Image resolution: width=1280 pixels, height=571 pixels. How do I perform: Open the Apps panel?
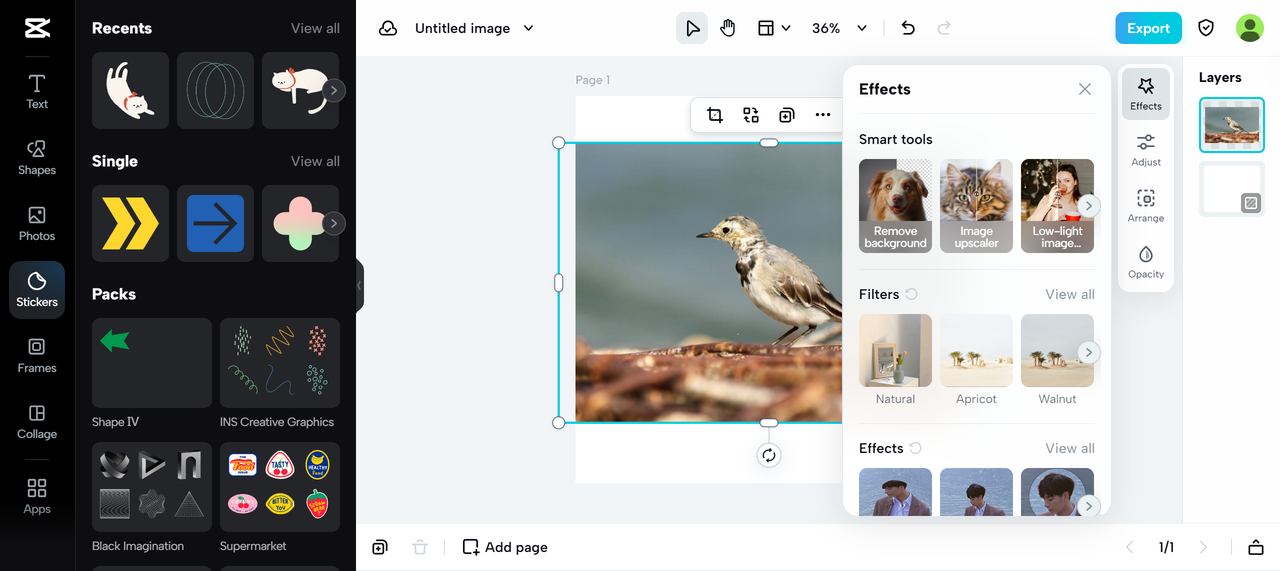click(x=37, y=496)
